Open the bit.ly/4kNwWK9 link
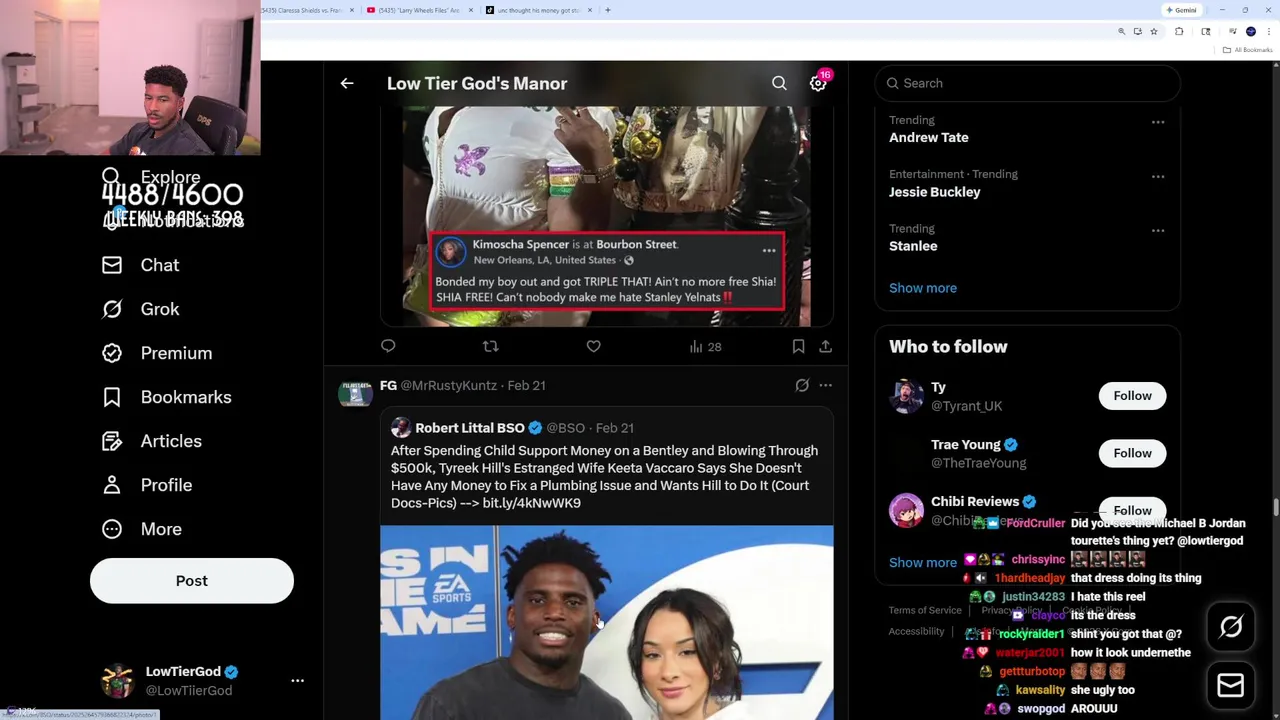 [531, 503]
